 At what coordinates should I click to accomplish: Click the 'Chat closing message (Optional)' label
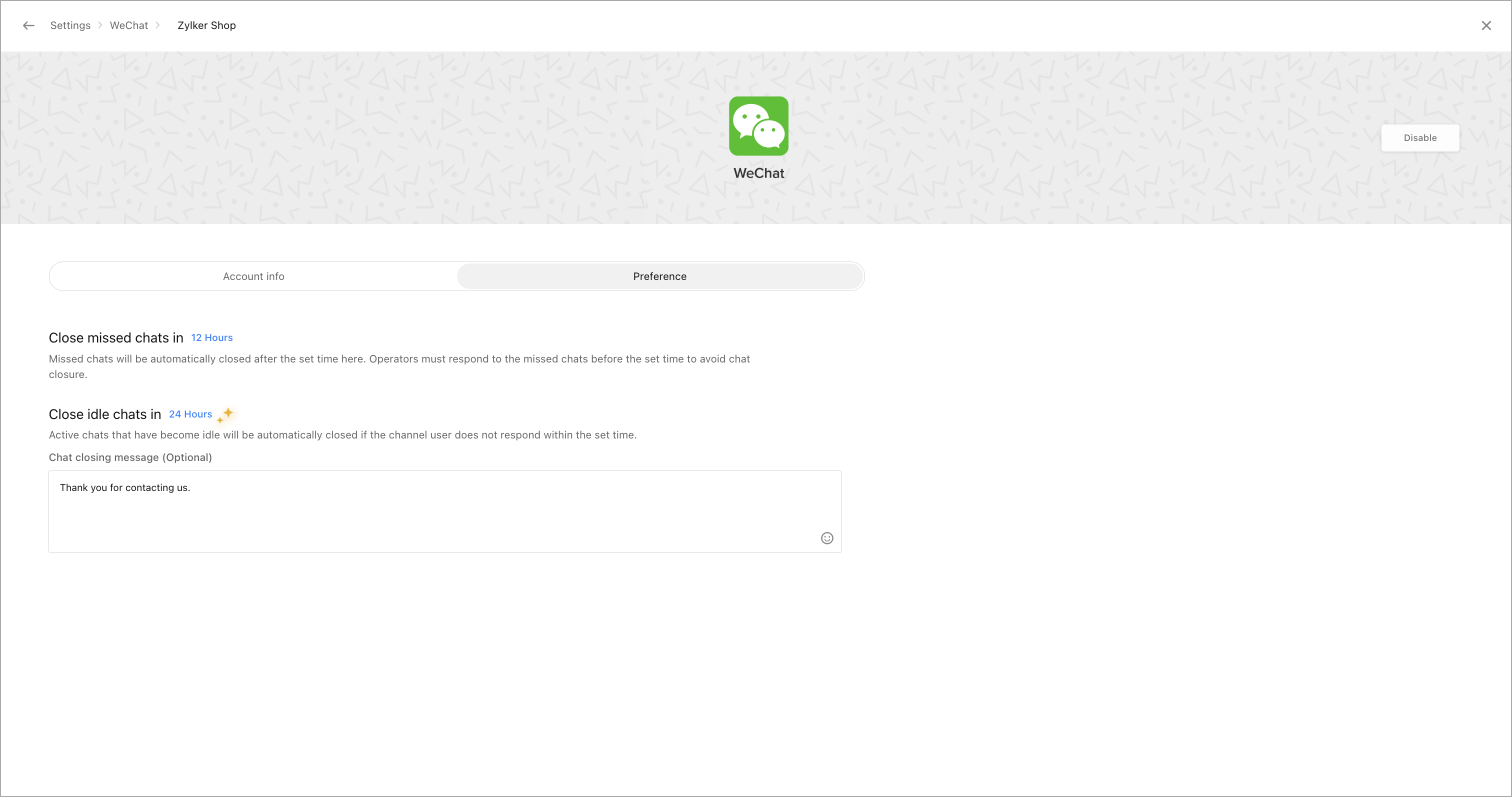[130, 457]
